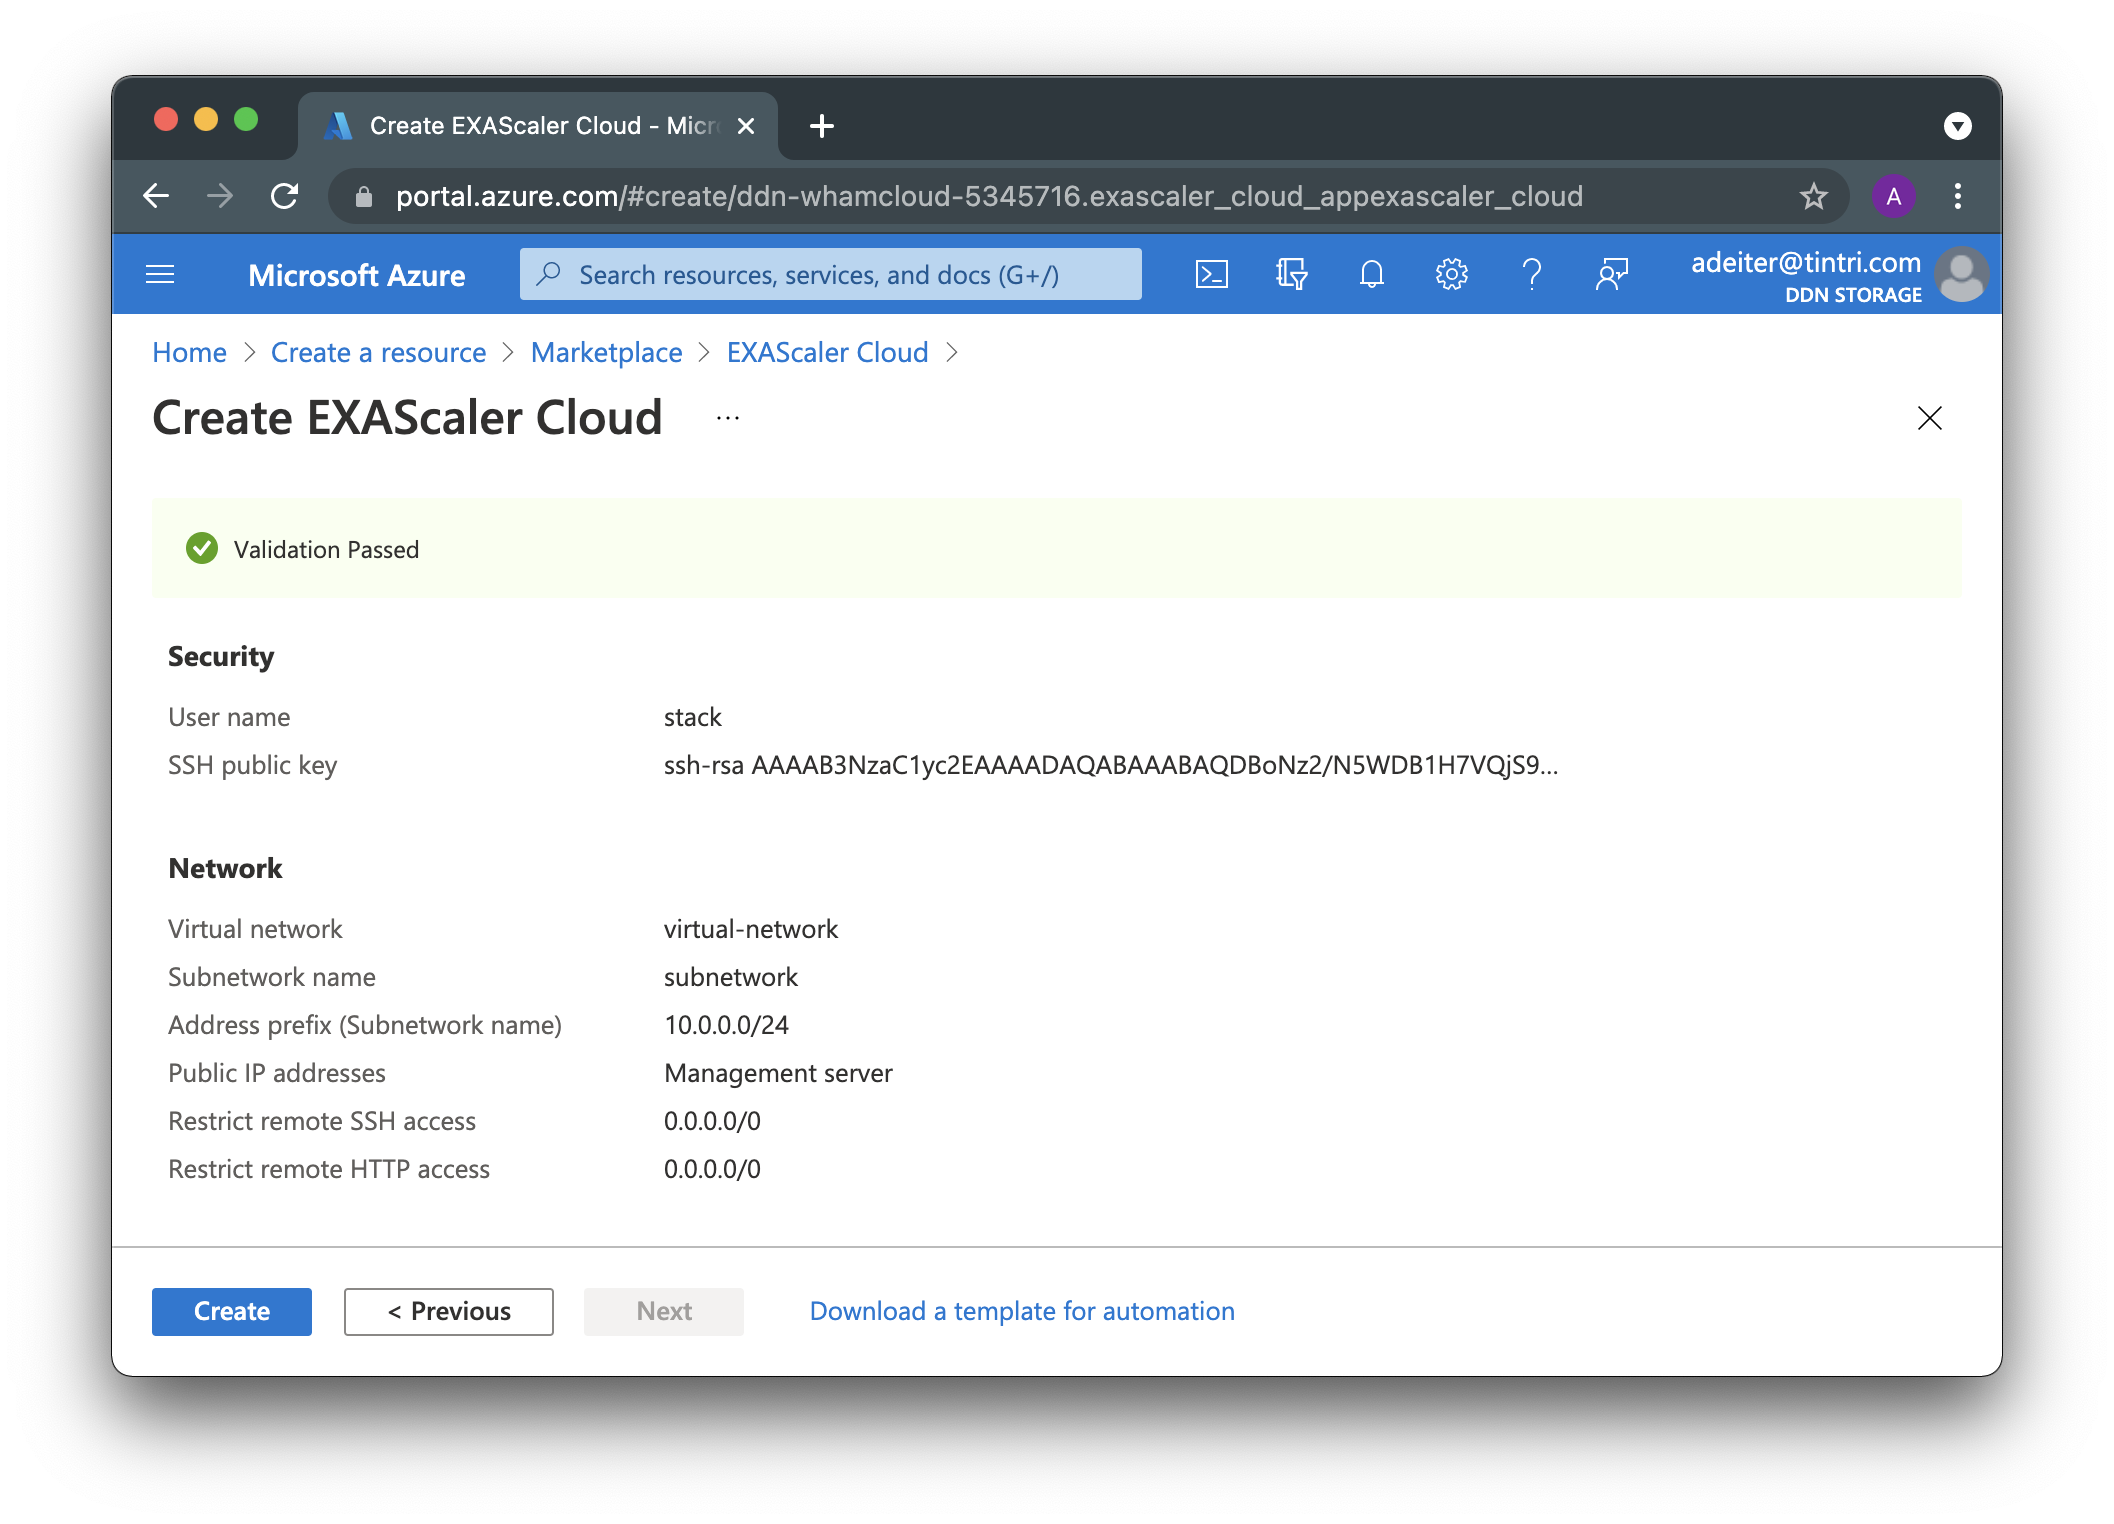Click the browser reload icon
This screenshot has height=1524, width=2114.
point(285,196)
